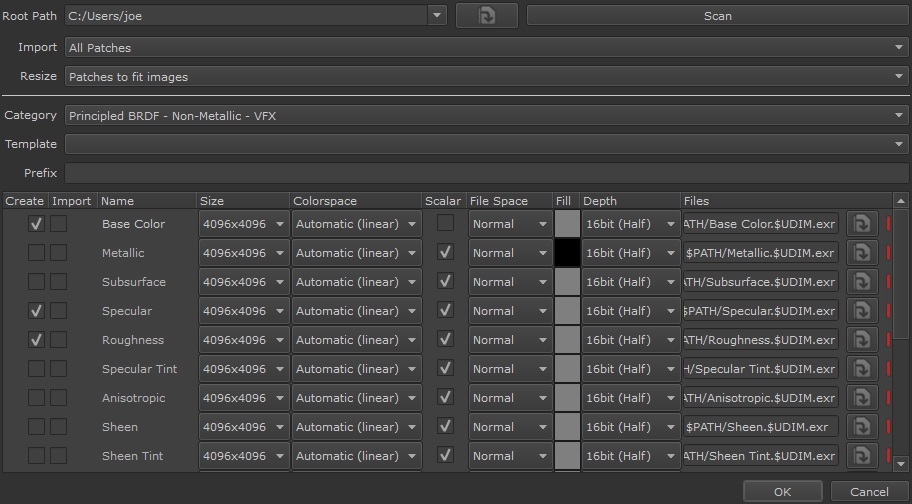Image resolution: width=912 pixels, height=504 pixels.
Task: Click the file browse icon for Subsurface row
Action: coord(861,282)
